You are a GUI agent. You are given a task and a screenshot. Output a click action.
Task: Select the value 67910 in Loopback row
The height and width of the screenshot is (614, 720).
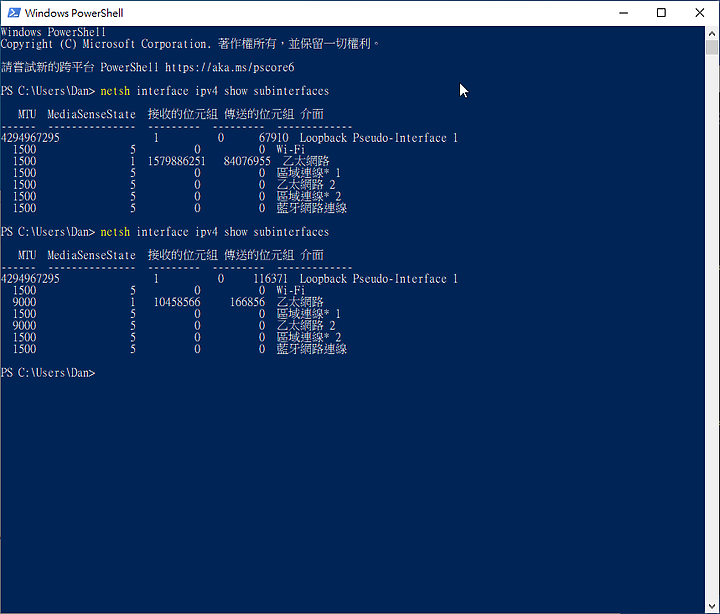pyautogui.click(x=274, y=138)
